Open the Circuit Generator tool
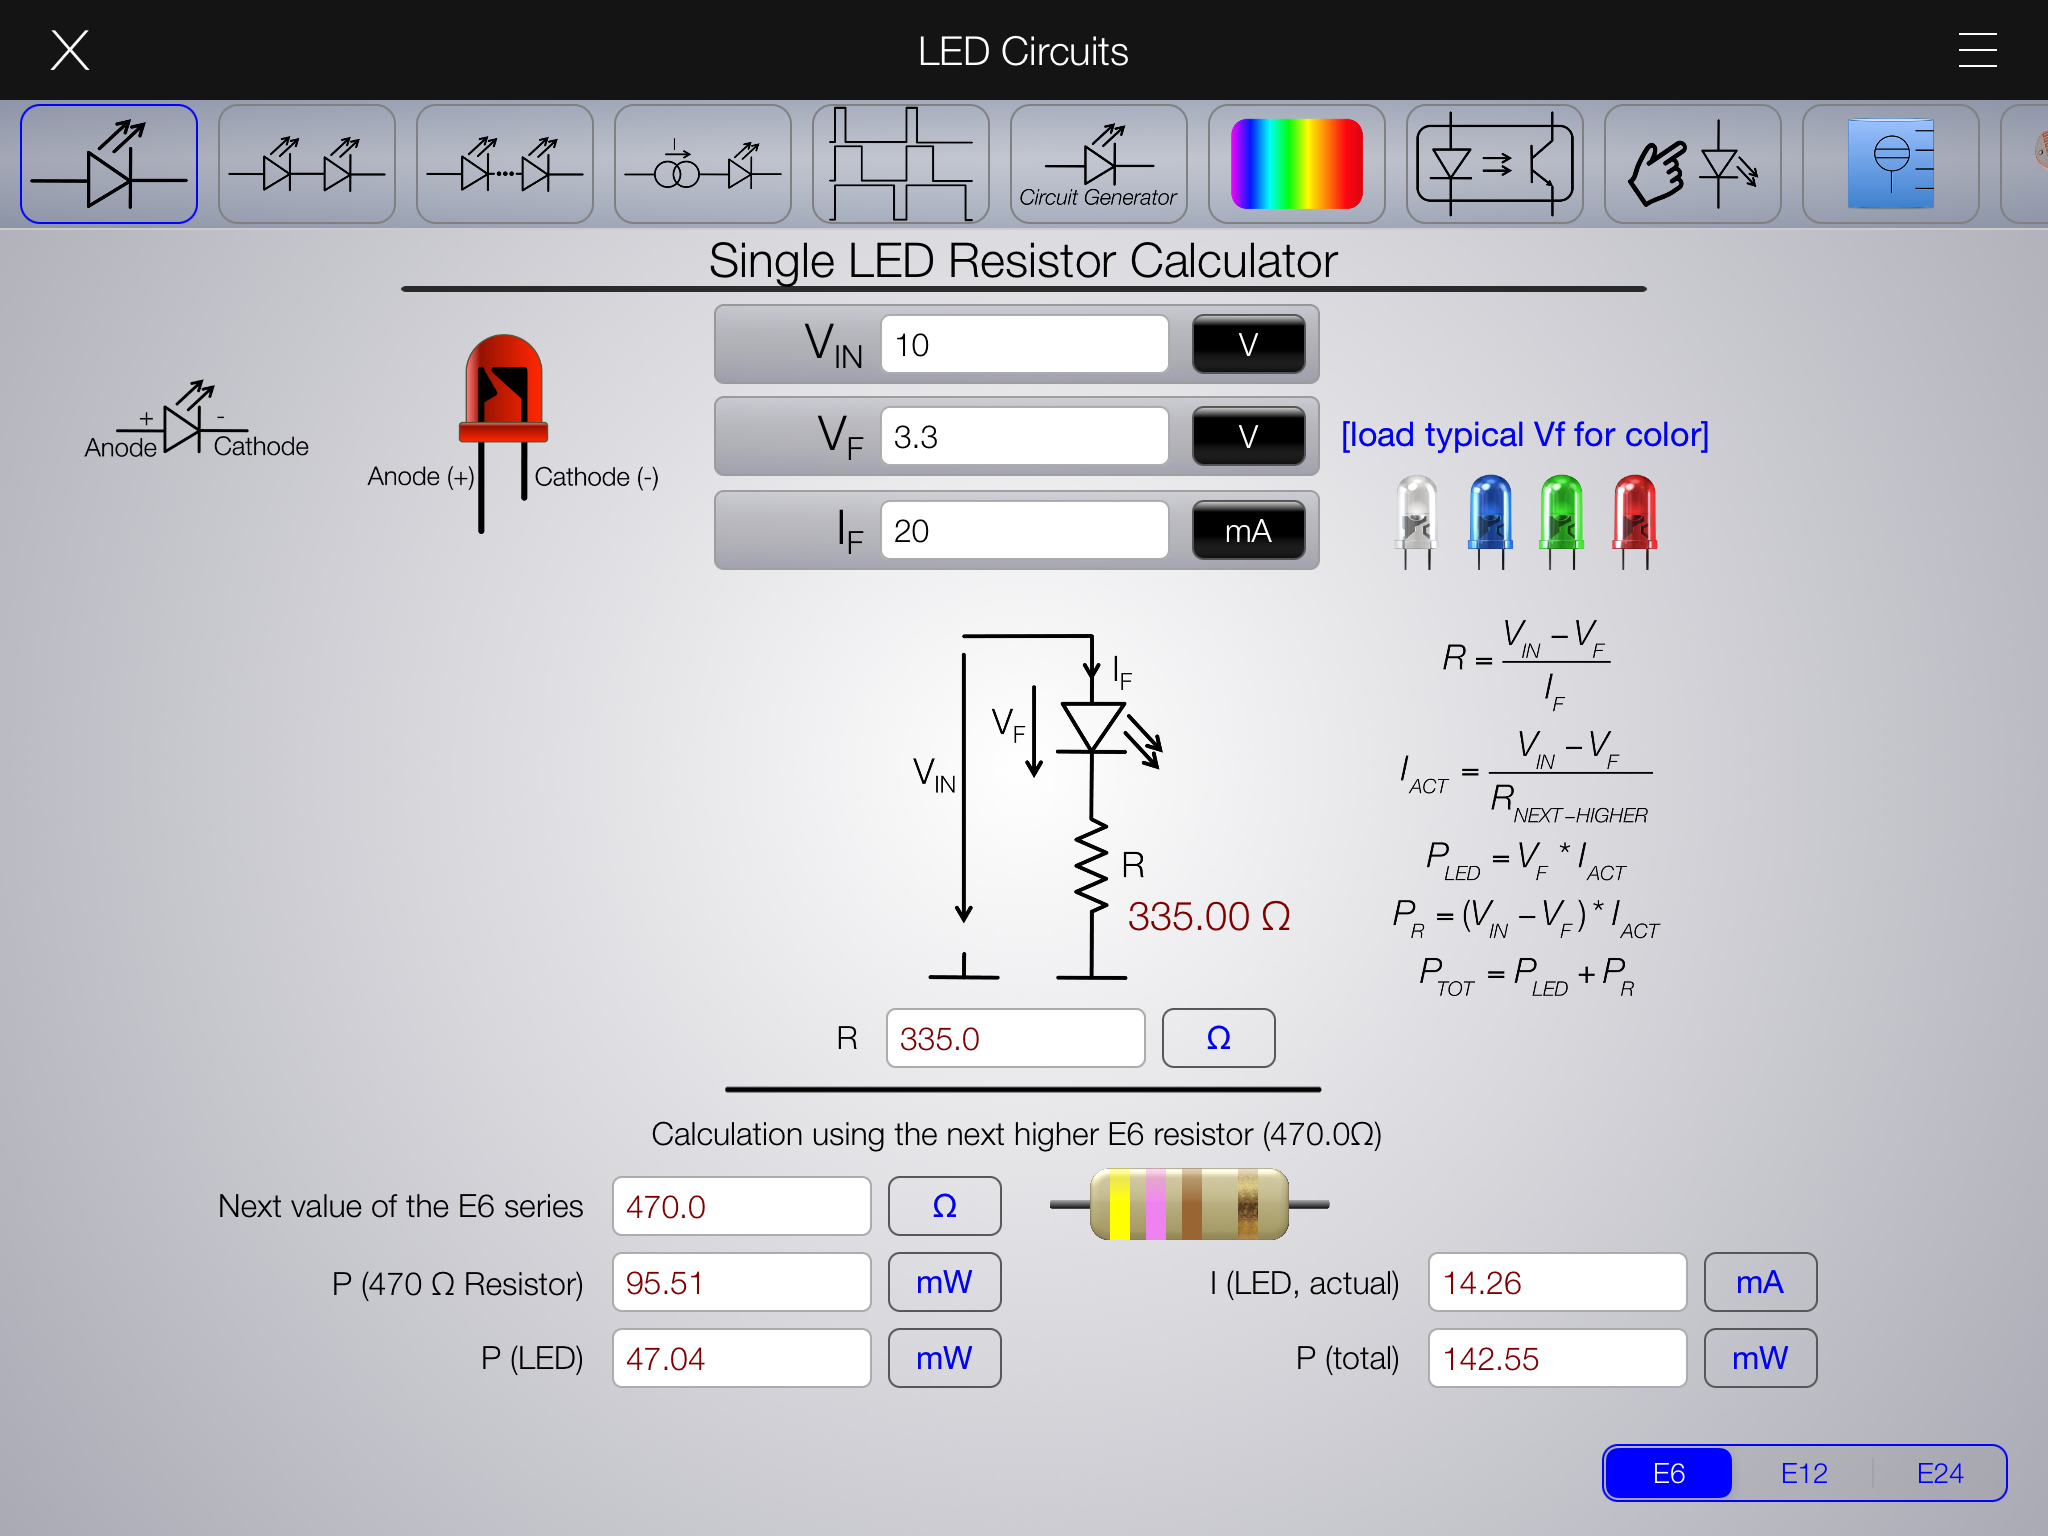Screen dimensions: 2048x1536 pyautogui.click(x=1098, y=164)
